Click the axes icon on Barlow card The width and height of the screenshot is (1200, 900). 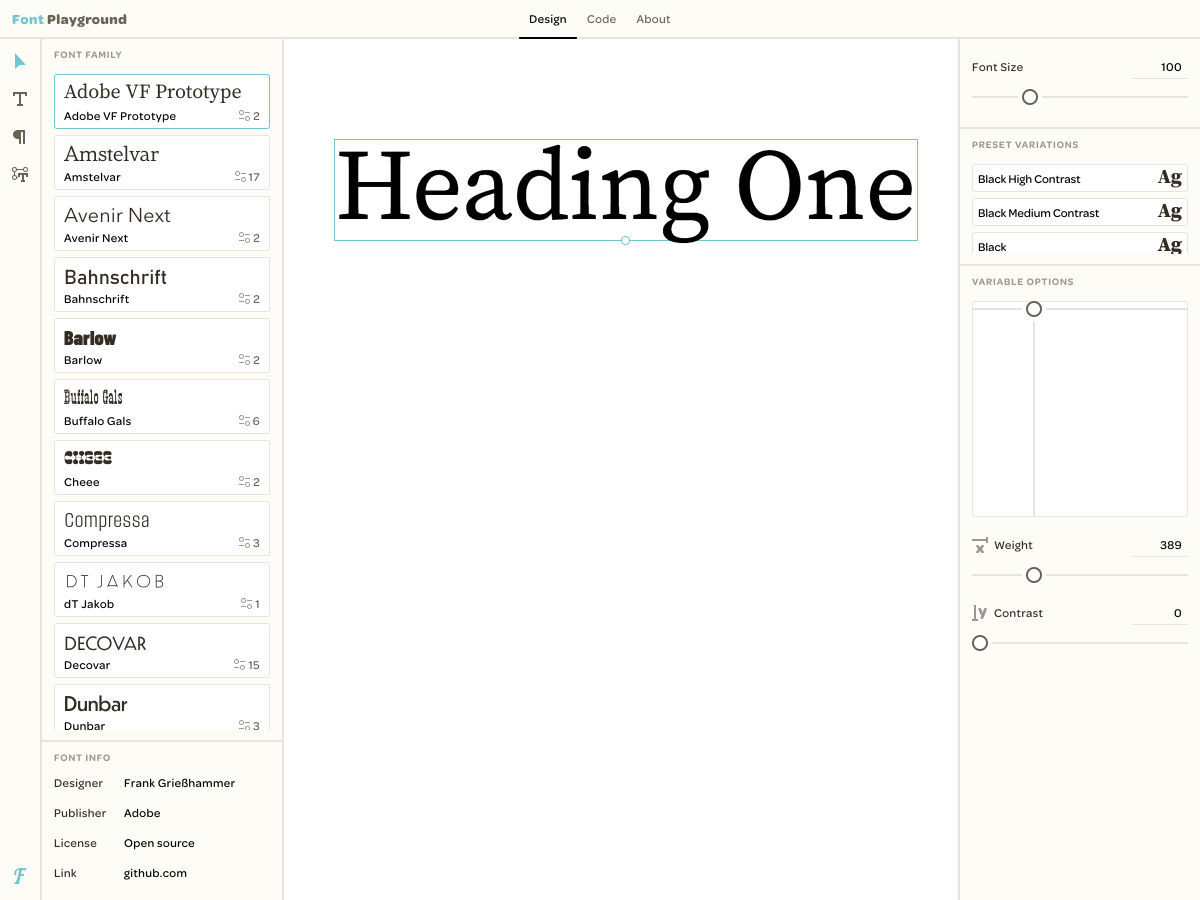pos(244,360)
